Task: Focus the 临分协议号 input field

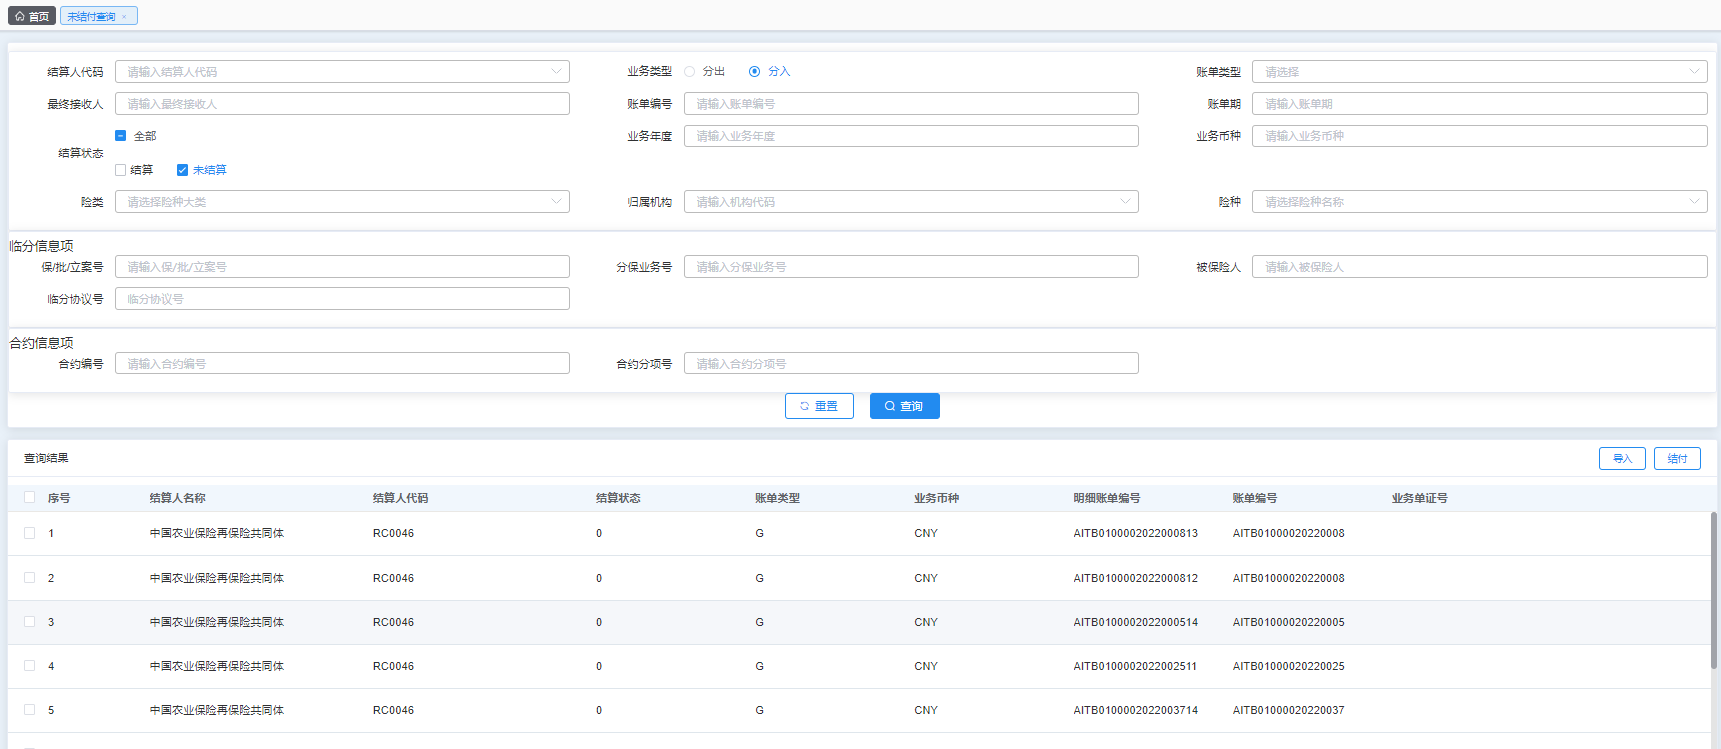Action: tap(342, 299)
